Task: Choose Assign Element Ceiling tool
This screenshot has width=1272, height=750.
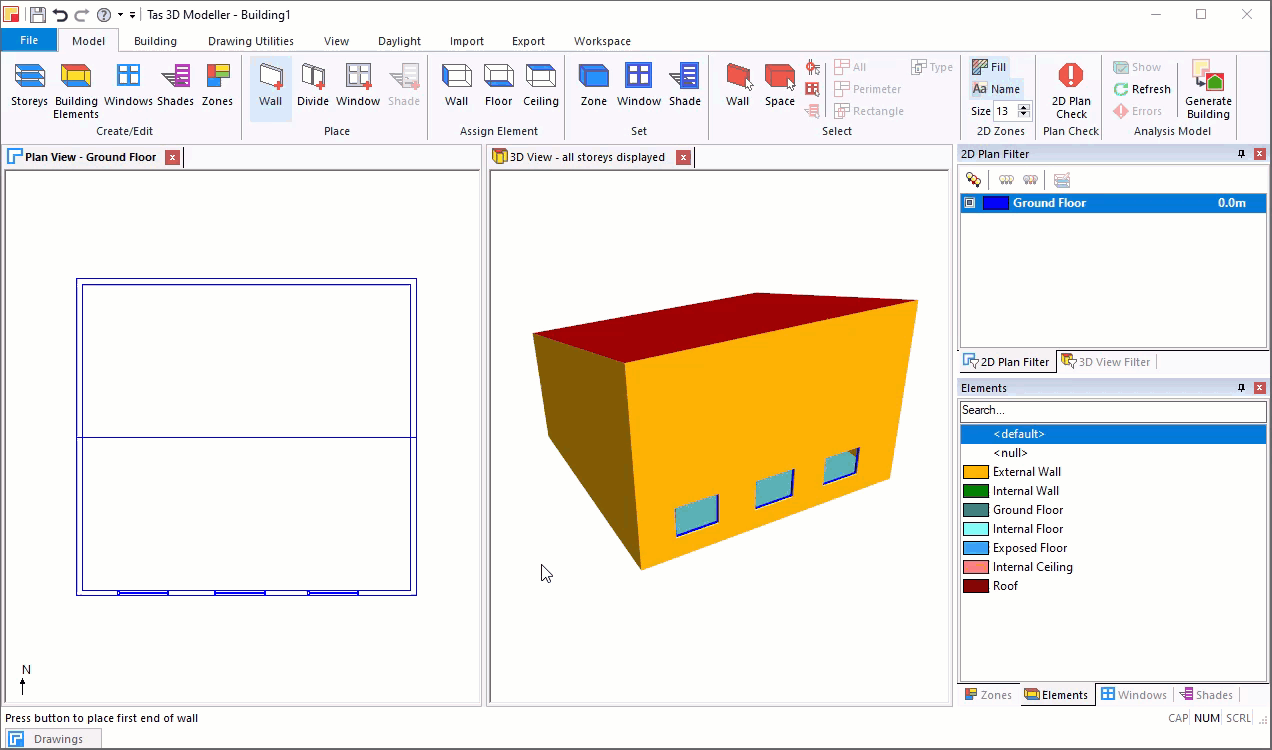Action: (x=541, y=85)
